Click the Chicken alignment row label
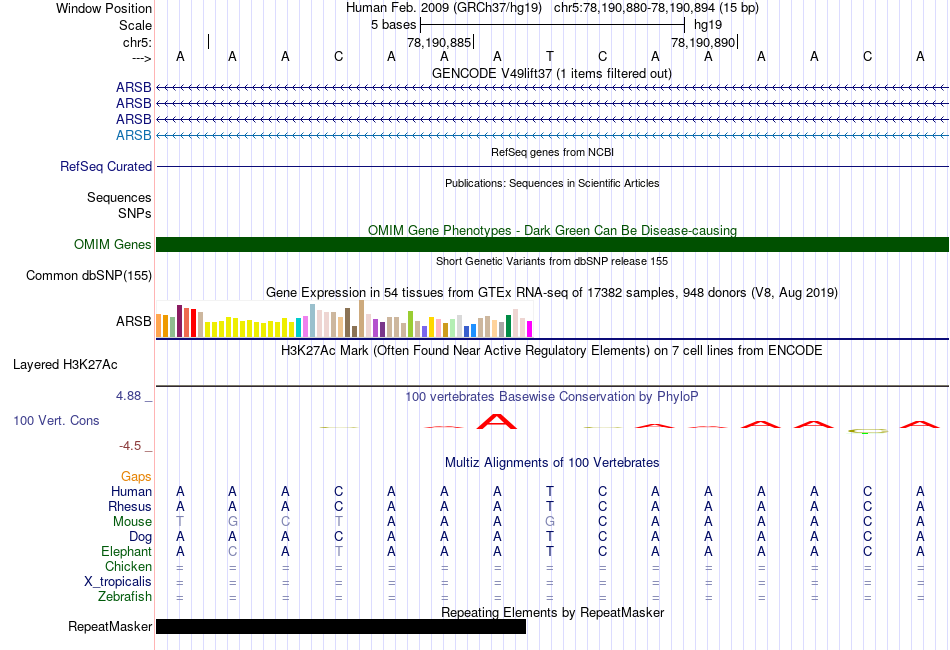Screen dimensions: 950x650 coord(128,566)
